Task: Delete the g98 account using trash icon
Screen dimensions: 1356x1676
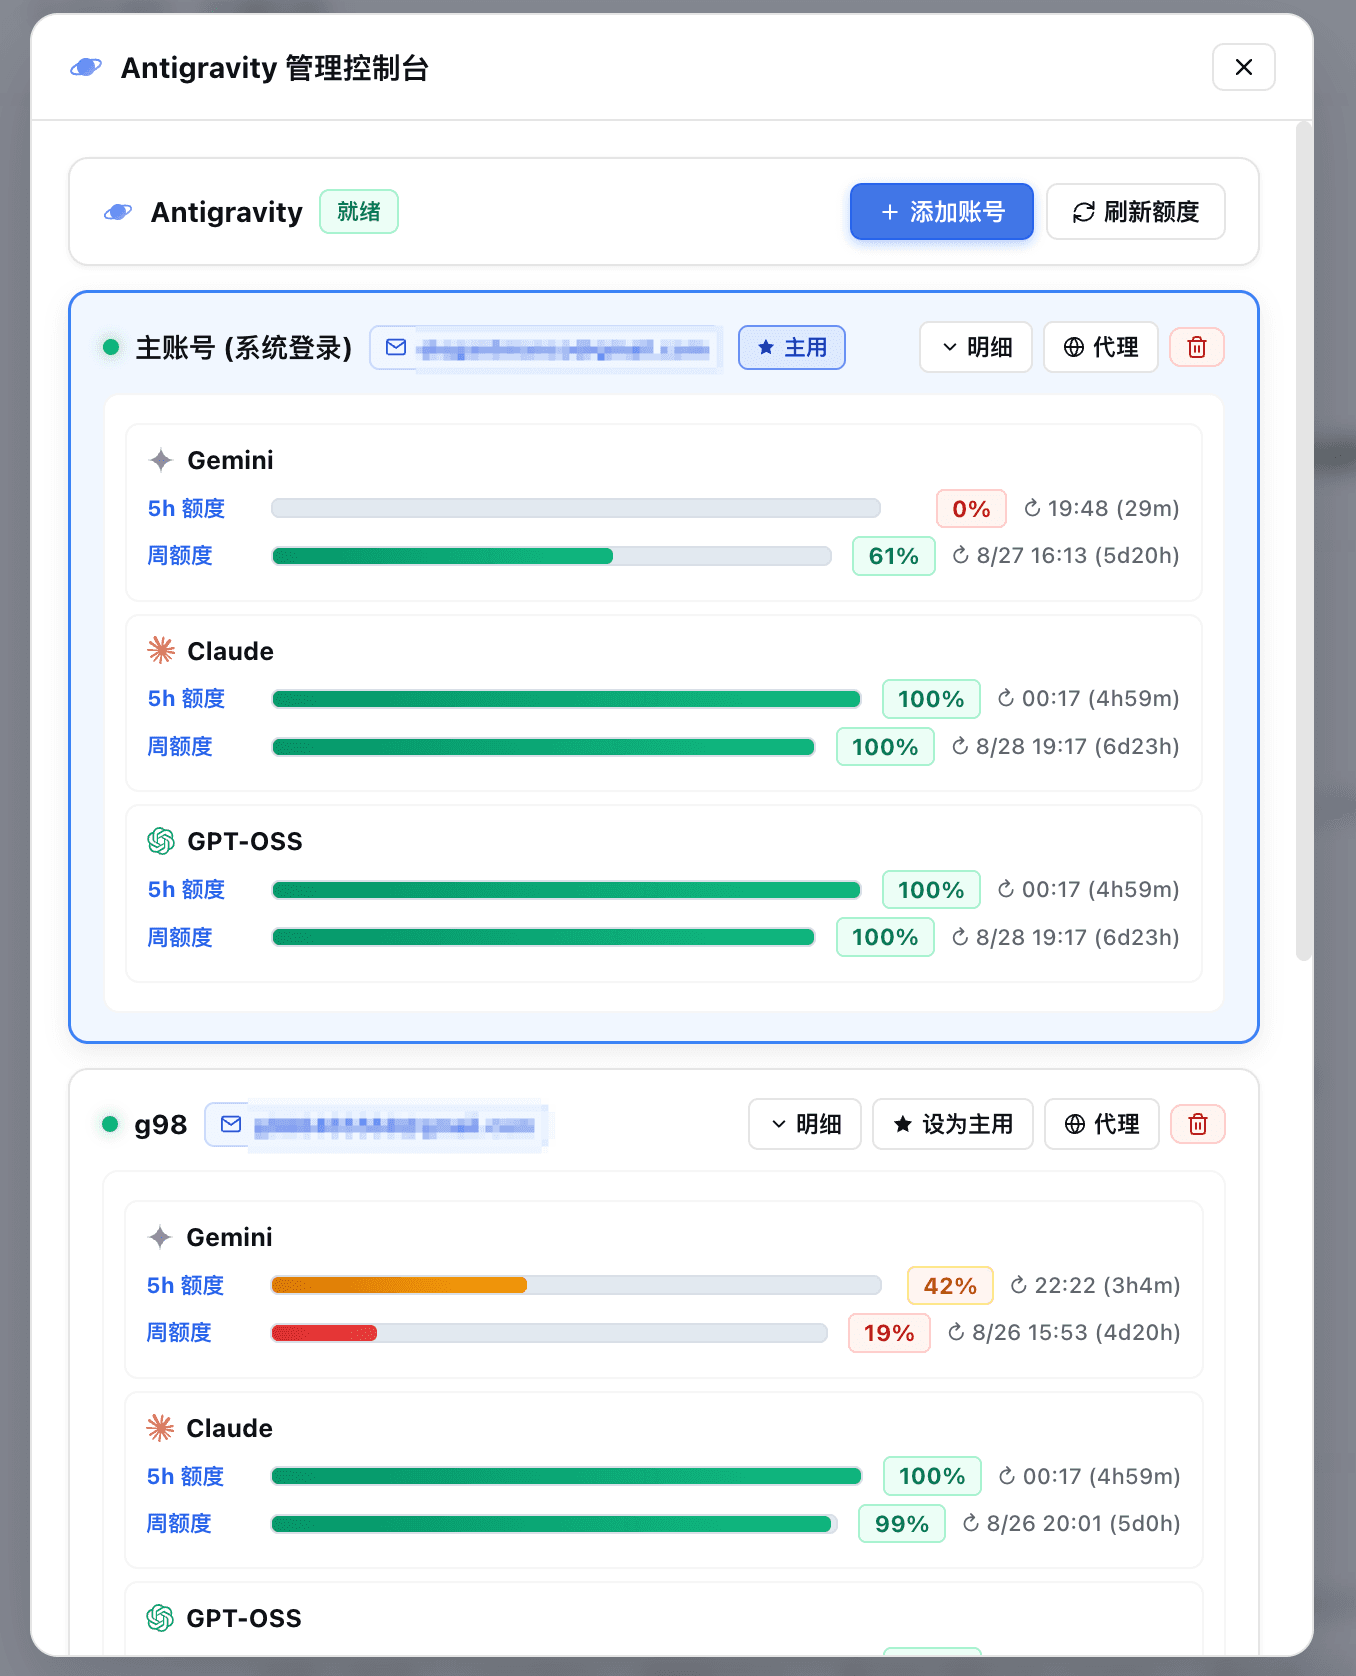Action: pyautogui.click(x=1198, y=1124)
